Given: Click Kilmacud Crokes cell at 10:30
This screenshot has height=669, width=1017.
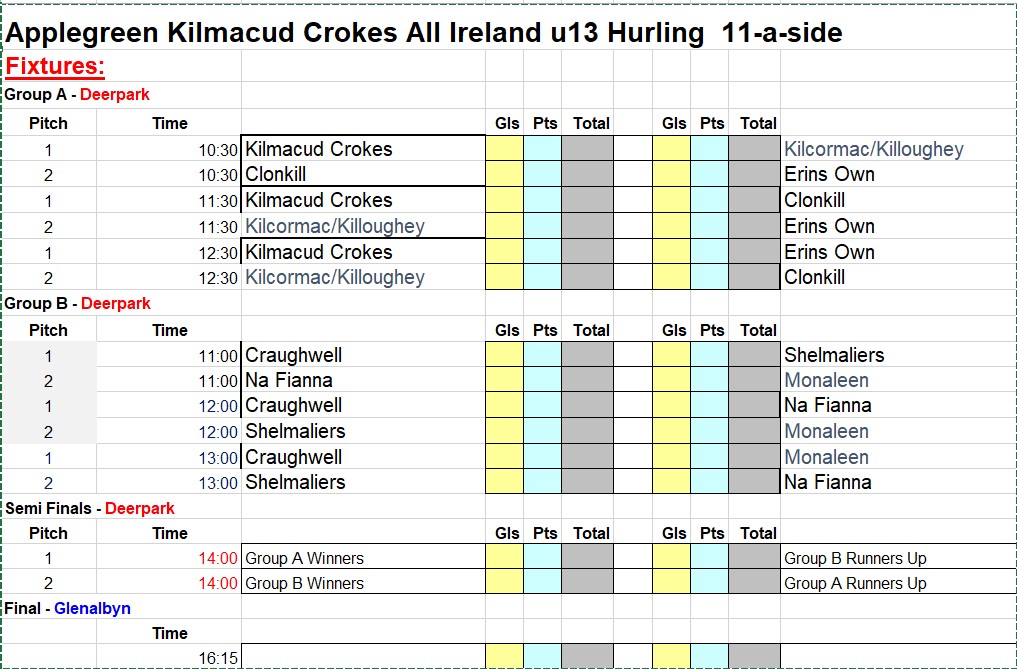Looking at the screenshot, I should 363,149.
